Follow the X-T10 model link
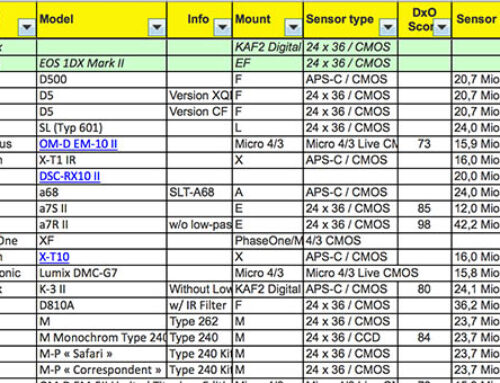Screen dimensions: 500x383 pos(54,257)
